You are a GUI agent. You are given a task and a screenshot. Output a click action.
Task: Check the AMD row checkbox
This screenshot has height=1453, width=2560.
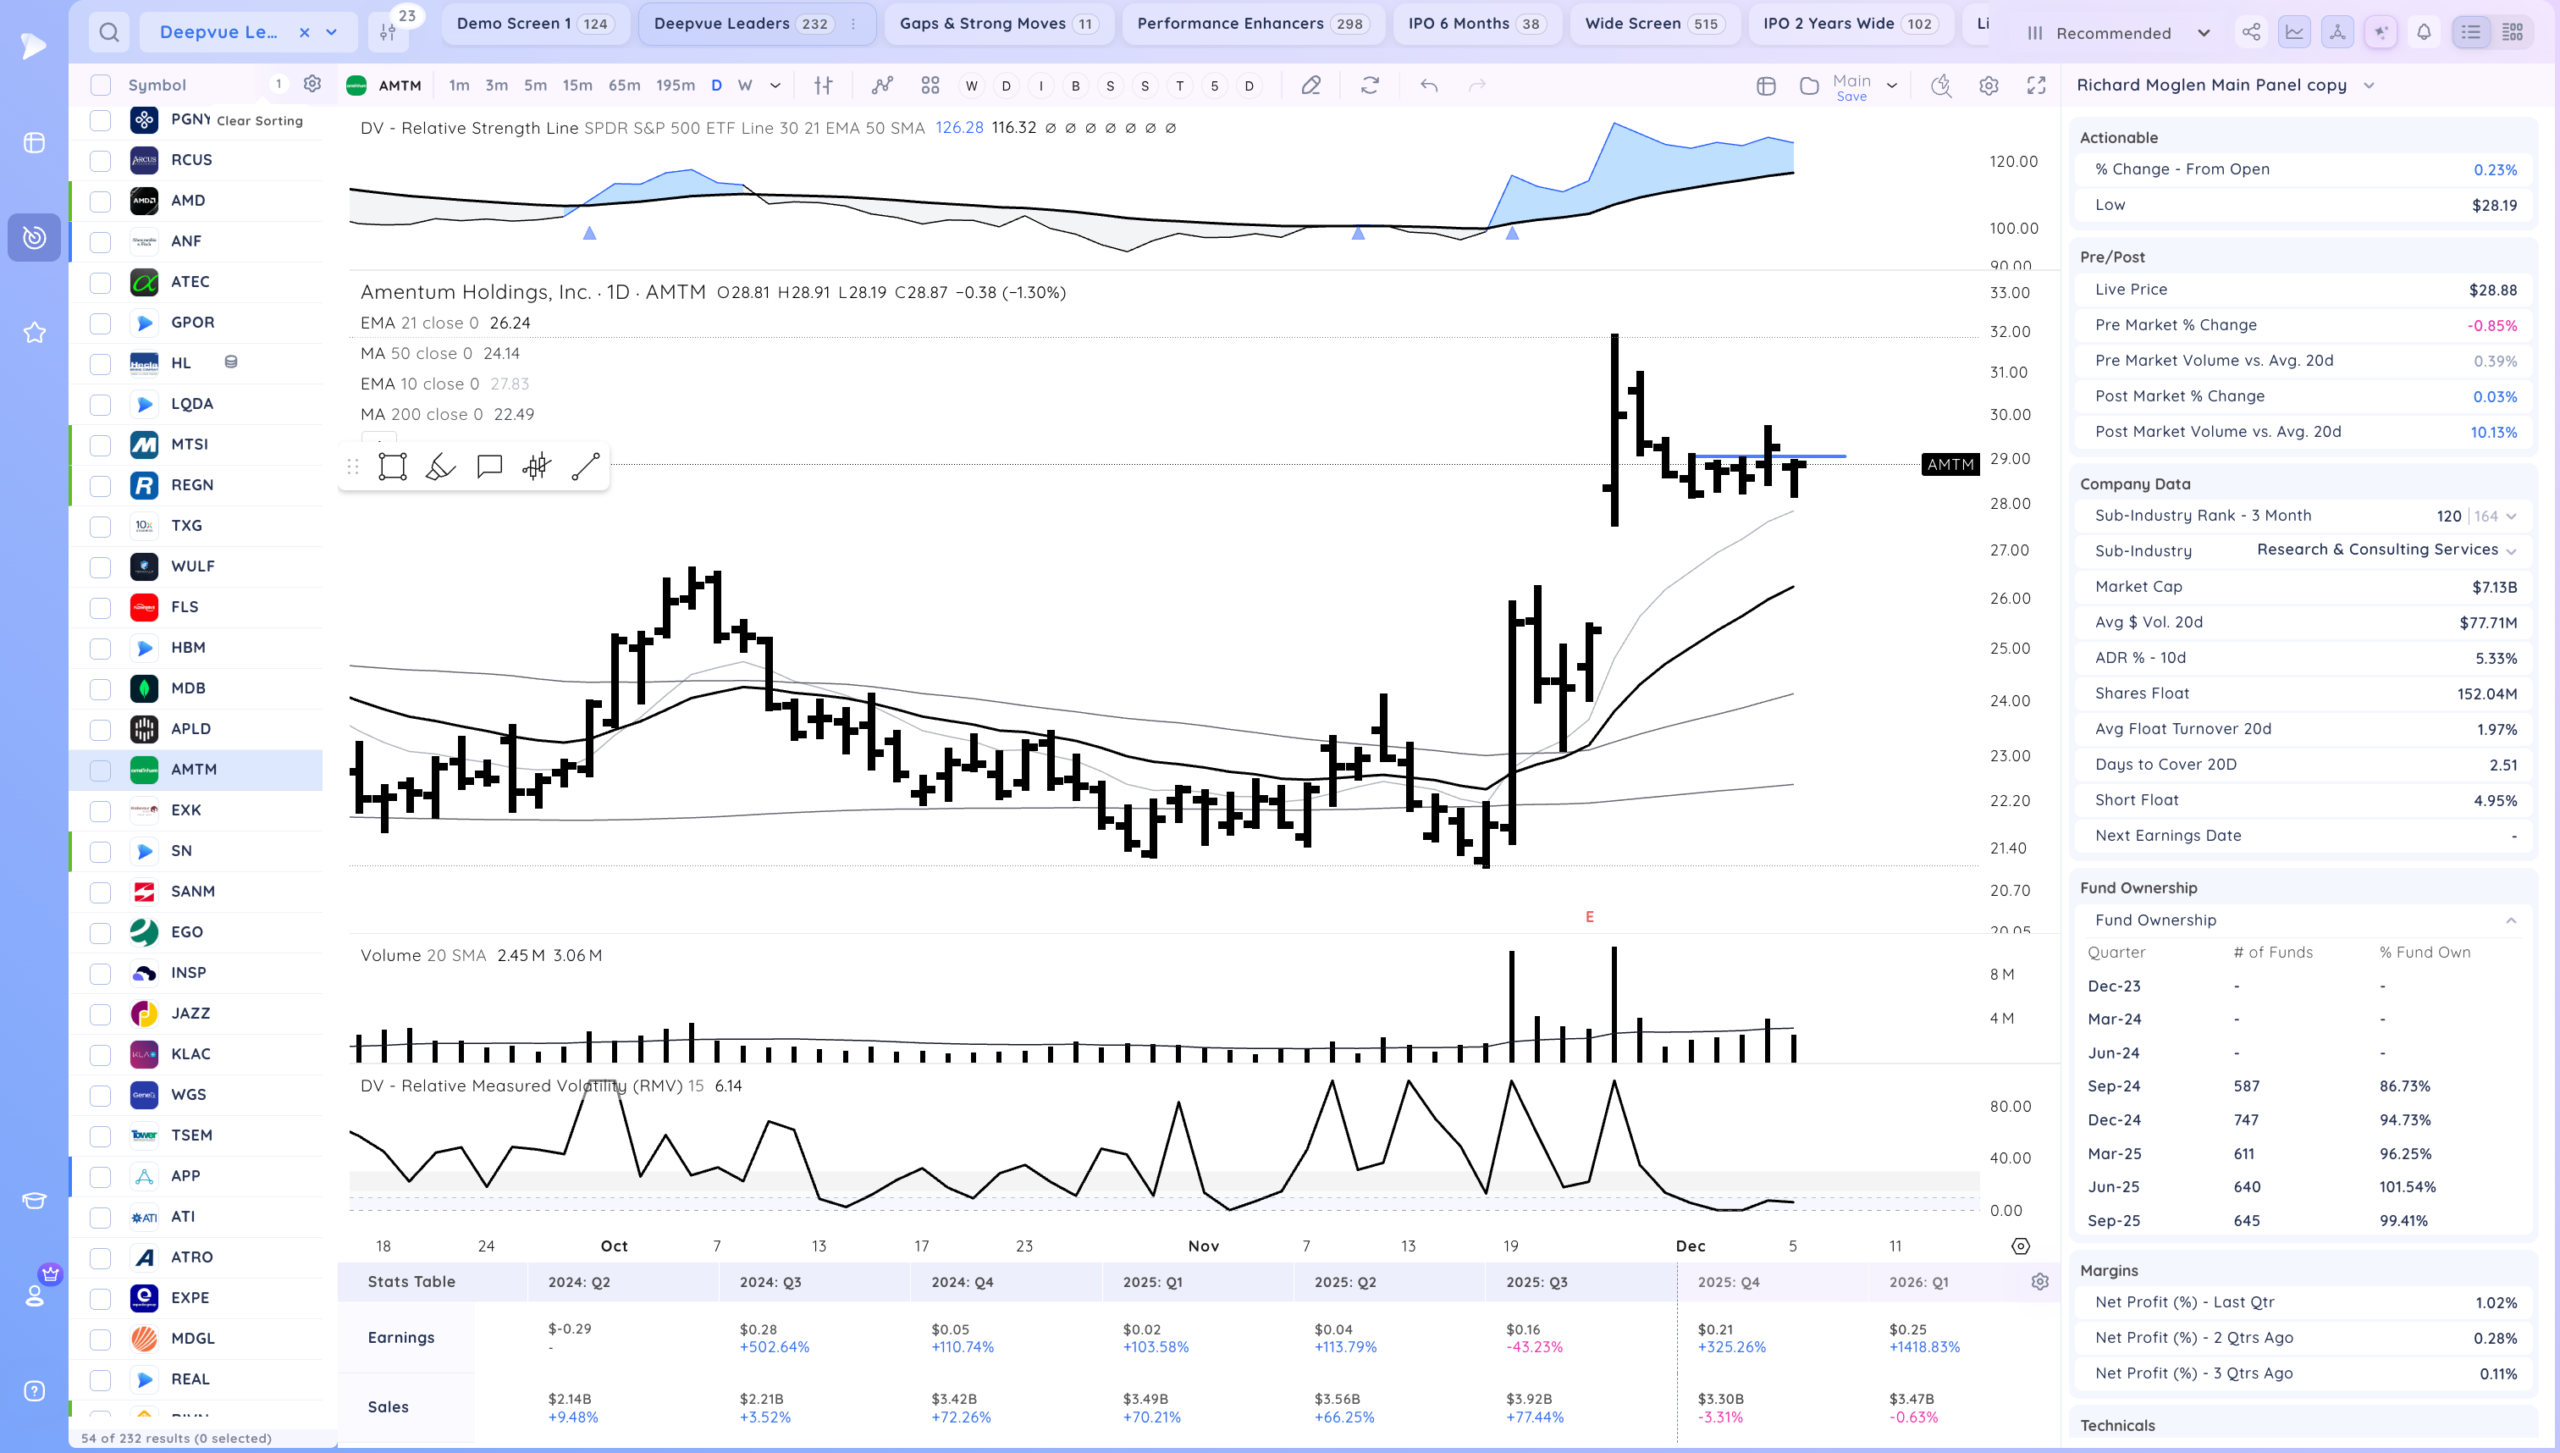coord(100,201)
